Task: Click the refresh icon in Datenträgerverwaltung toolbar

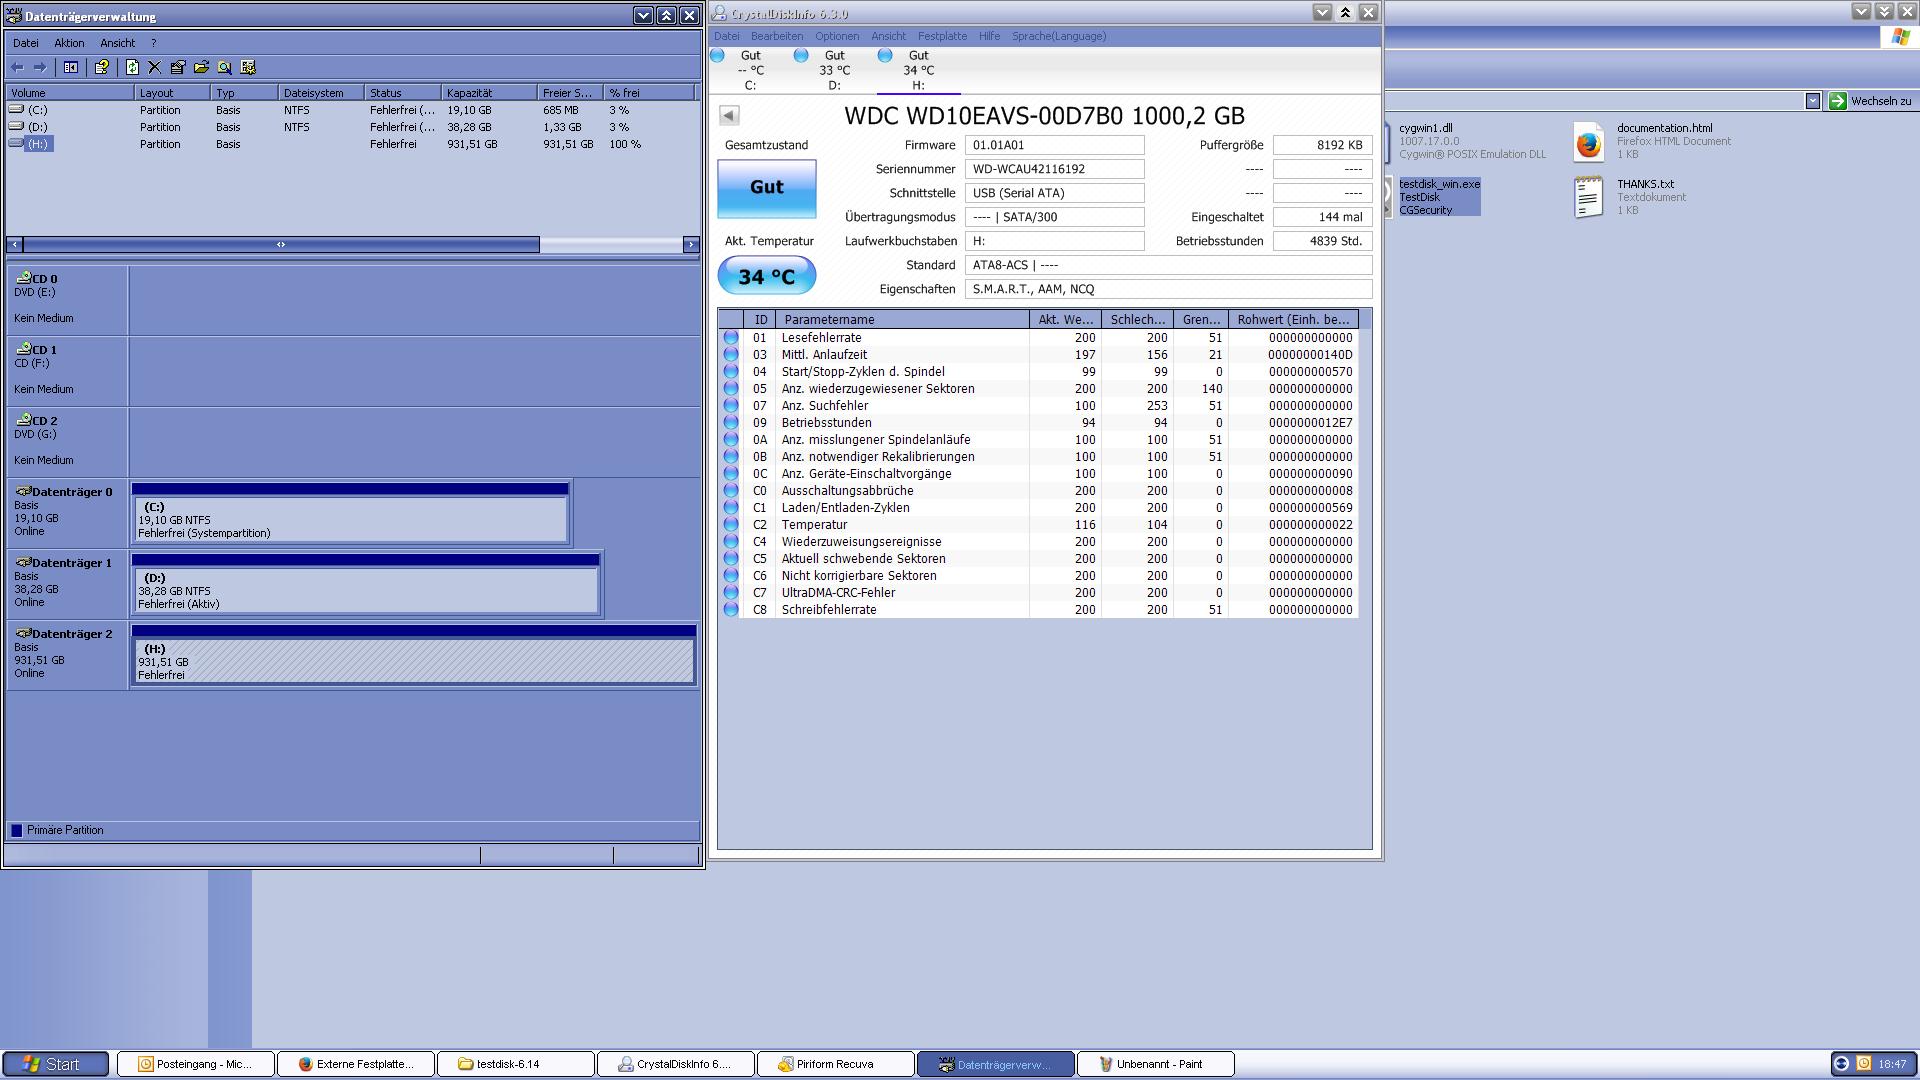Action: pos(132,67)
